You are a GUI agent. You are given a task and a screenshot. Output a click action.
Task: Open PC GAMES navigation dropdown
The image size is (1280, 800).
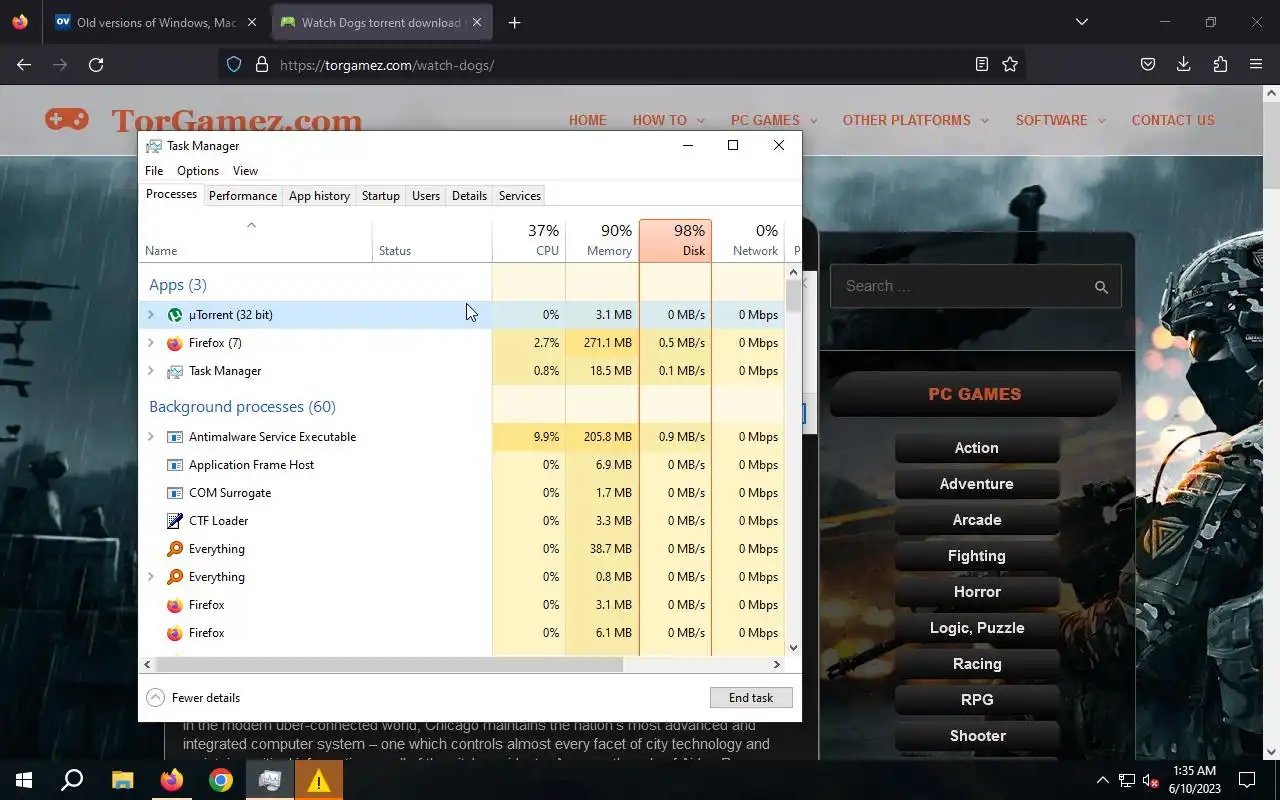[x=774, y=120]
